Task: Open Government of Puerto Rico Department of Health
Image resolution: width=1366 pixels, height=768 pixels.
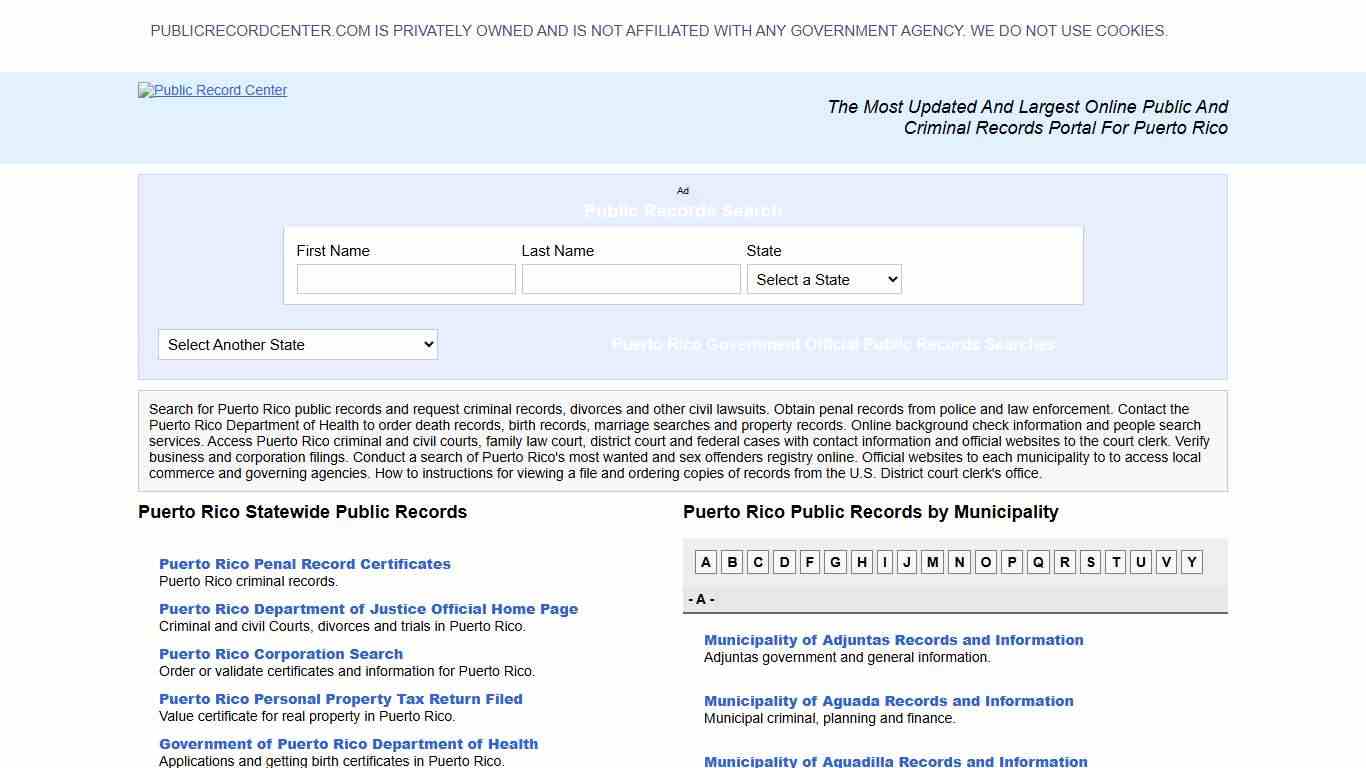Action: [x=348, y=743]
